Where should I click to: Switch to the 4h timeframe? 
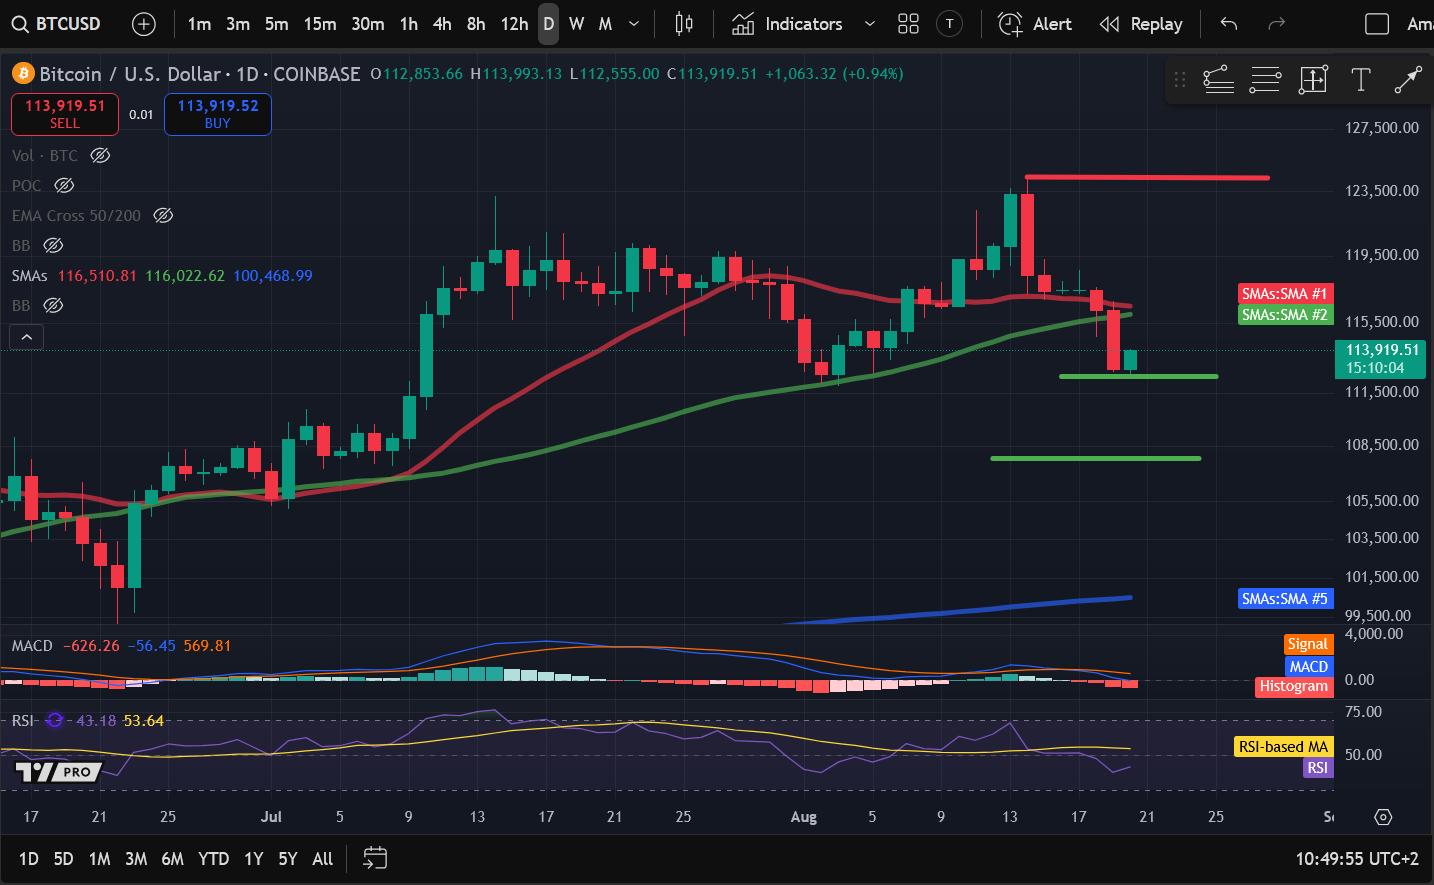click(x=442, y=24)
